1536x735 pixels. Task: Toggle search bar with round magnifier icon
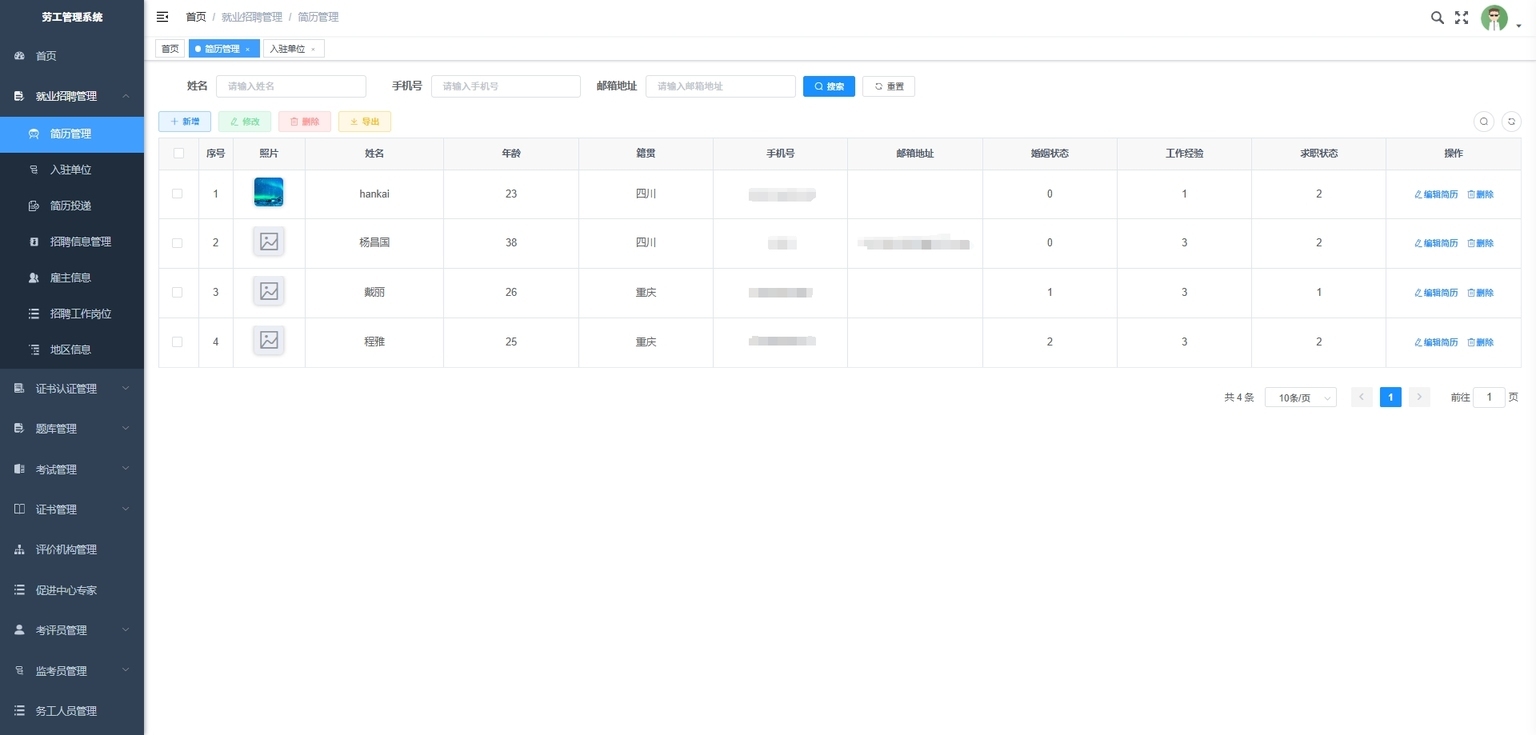(x=1484, y=121)
